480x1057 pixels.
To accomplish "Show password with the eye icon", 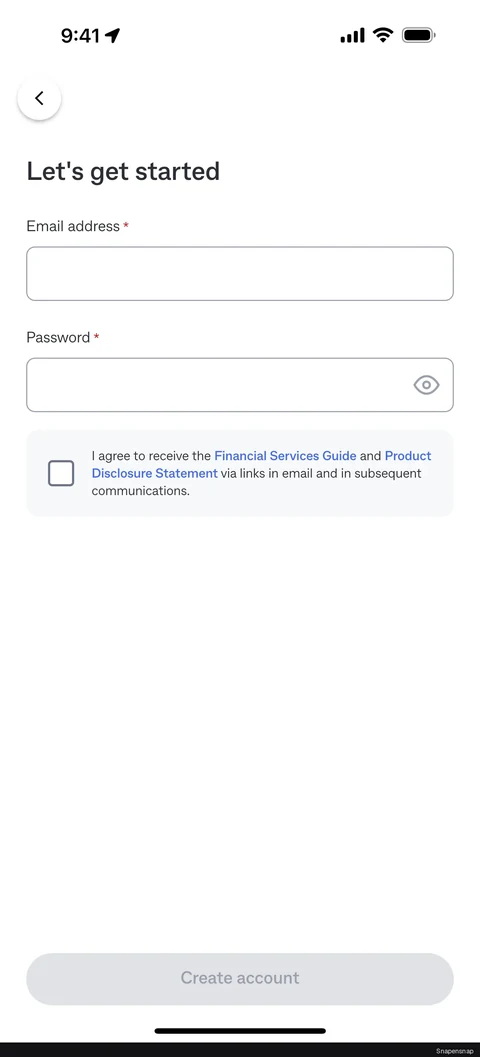I will (x=426, y=385).
